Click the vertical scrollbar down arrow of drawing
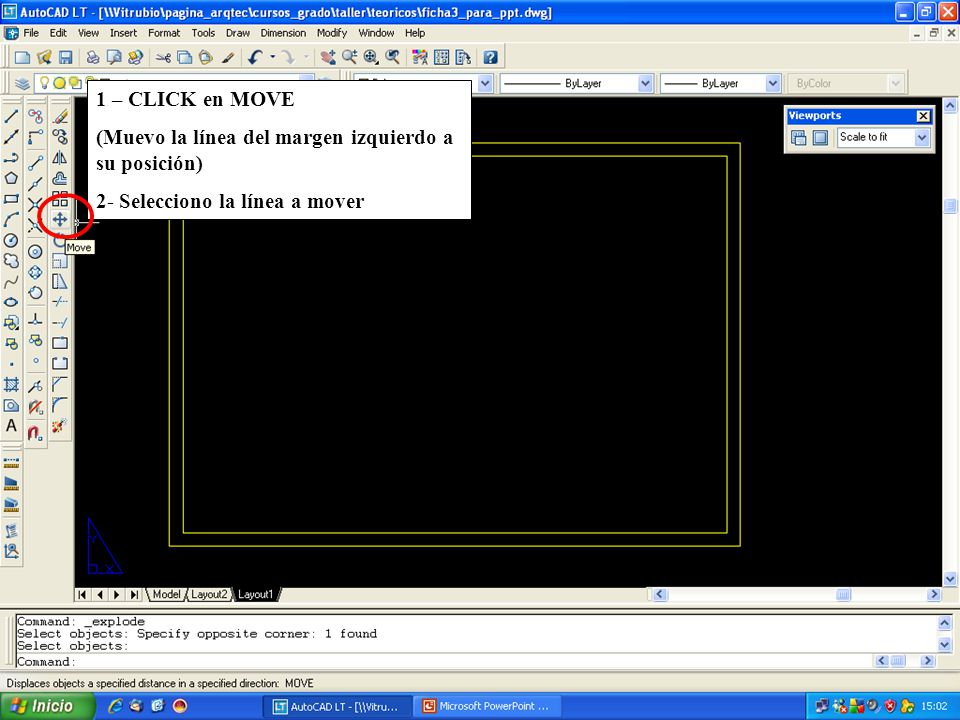 [x=950, y=579]
